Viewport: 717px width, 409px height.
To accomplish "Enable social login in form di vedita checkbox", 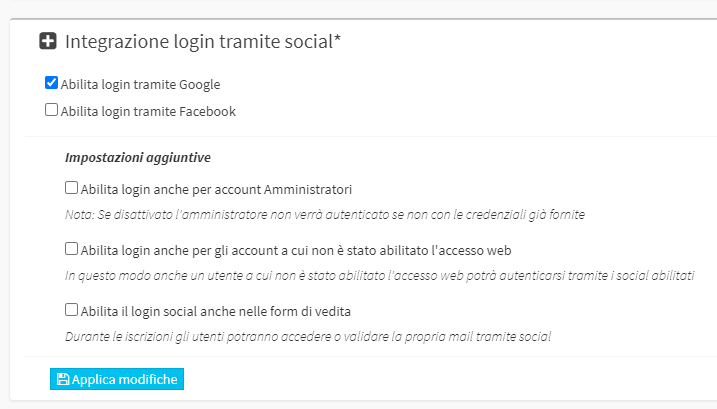I will [x=71, y=310].
